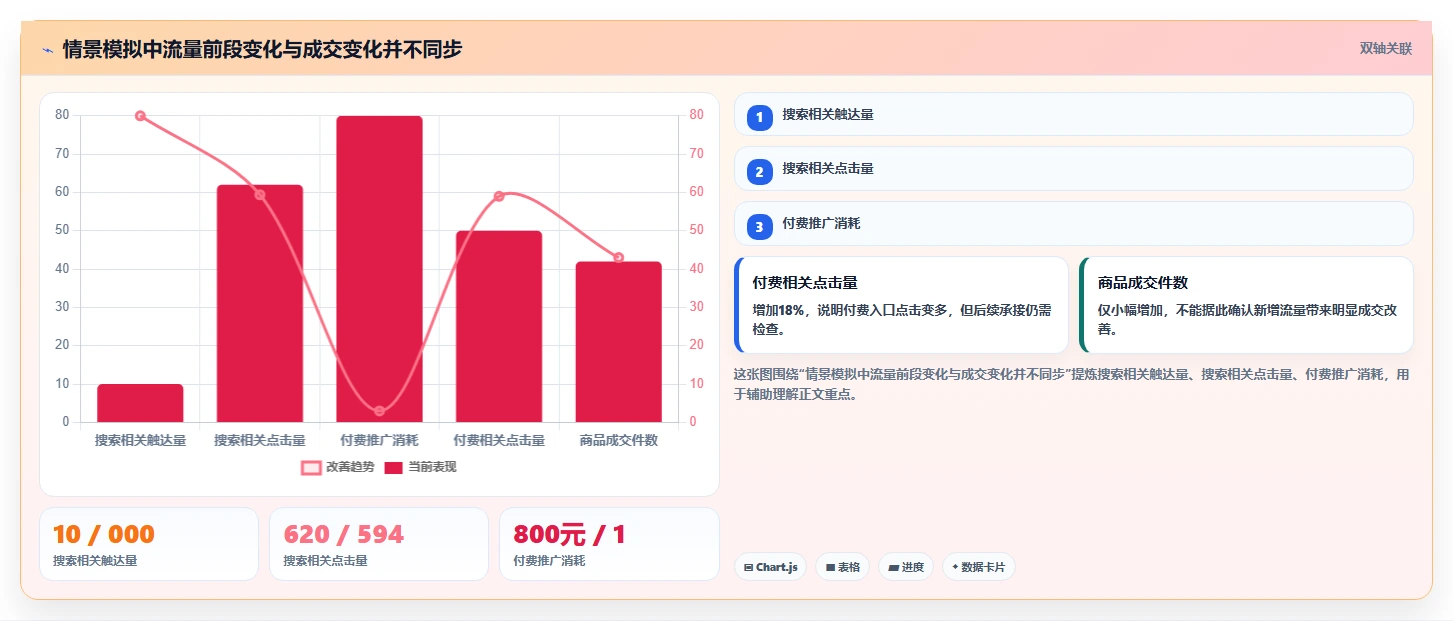Click the number 1 badge icon
1453x621 pixels.
tap(759, 117)
